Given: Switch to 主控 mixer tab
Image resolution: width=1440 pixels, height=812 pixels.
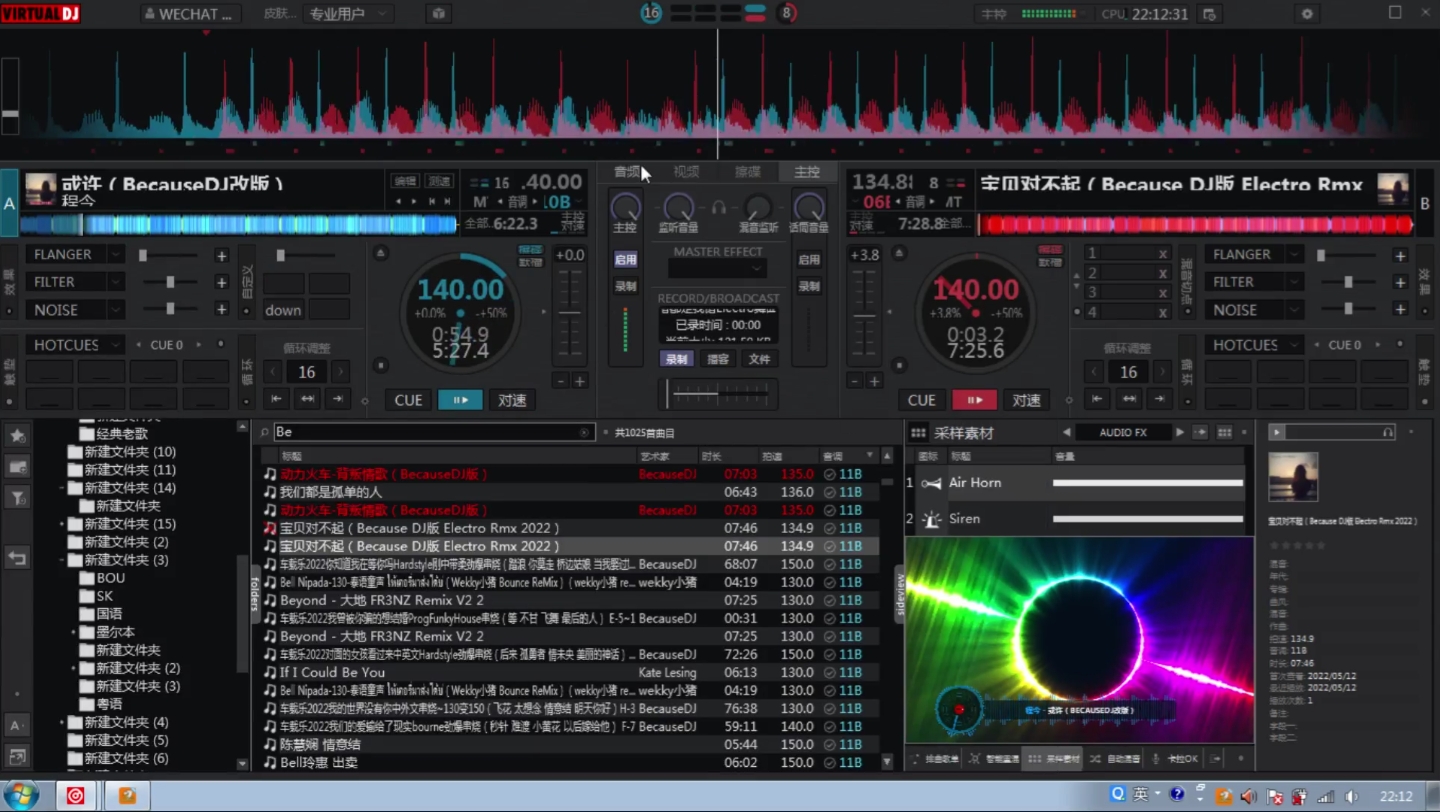Looking at the screenshot, I should tap(807, 172).
